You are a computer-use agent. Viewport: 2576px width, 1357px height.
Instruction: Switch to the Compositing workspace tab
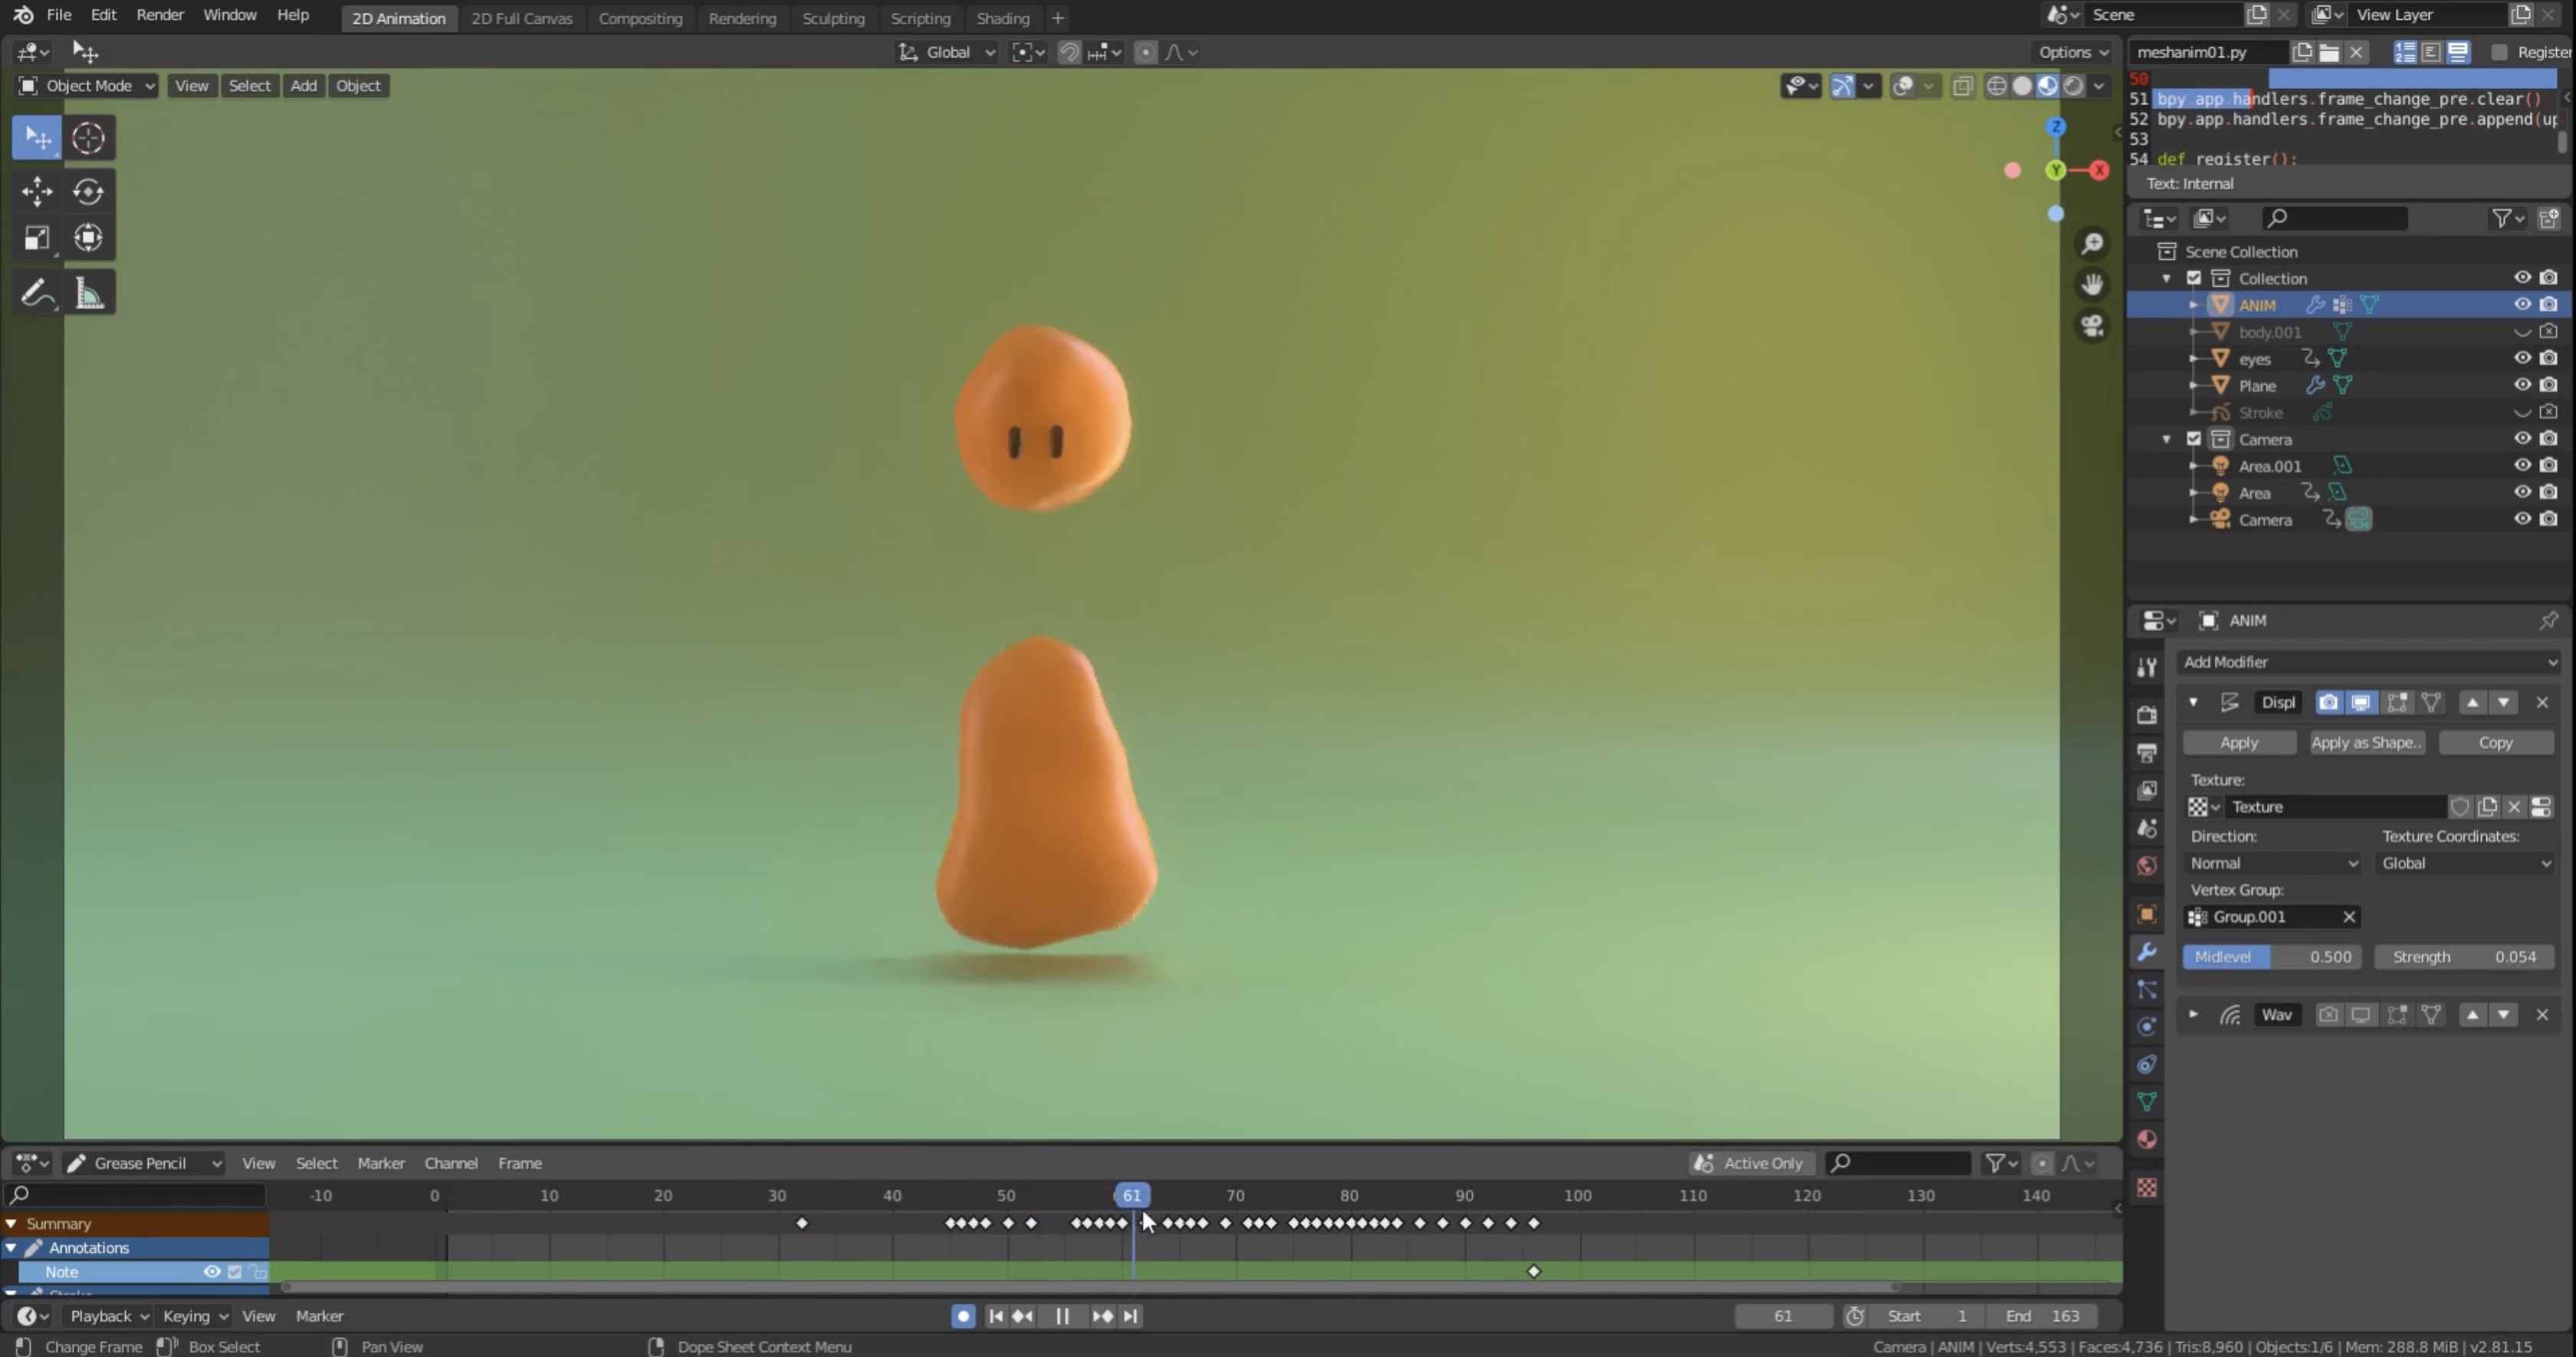click(x=640, y=18)
